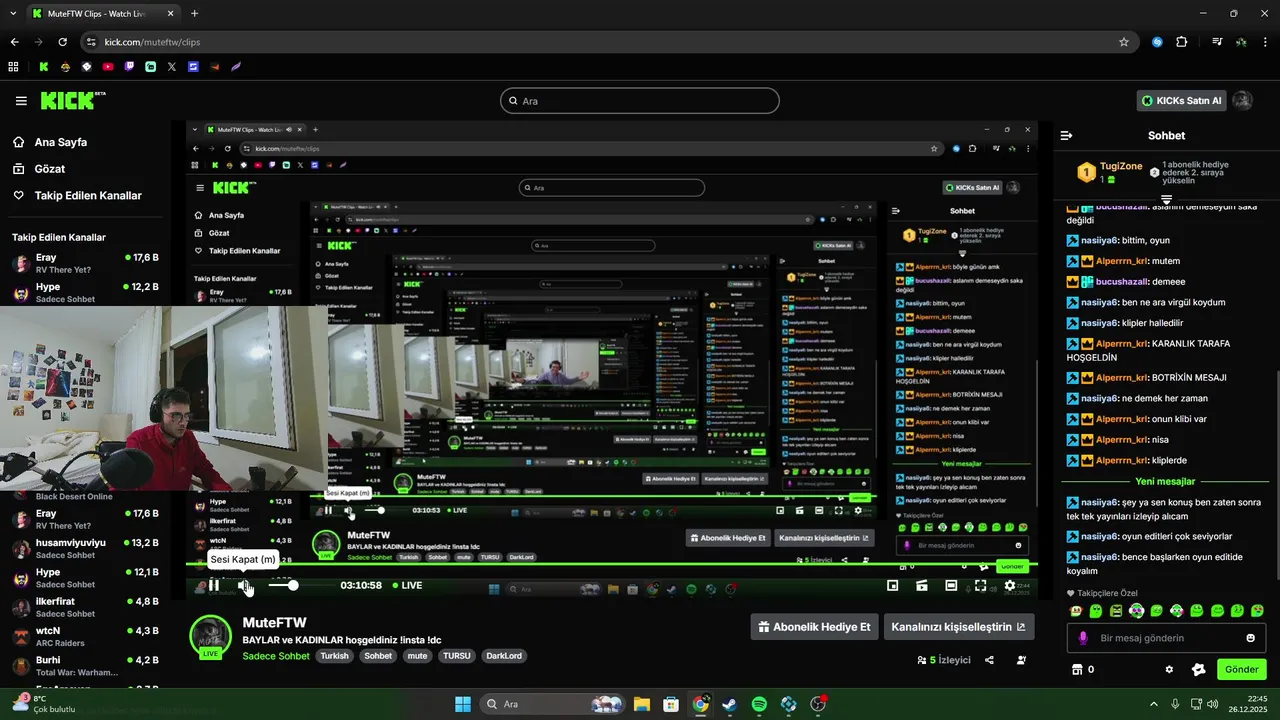Screen dimensions: 1280x720
Task: Open the tab search dropdown chevron
Action: pos(11,14)
